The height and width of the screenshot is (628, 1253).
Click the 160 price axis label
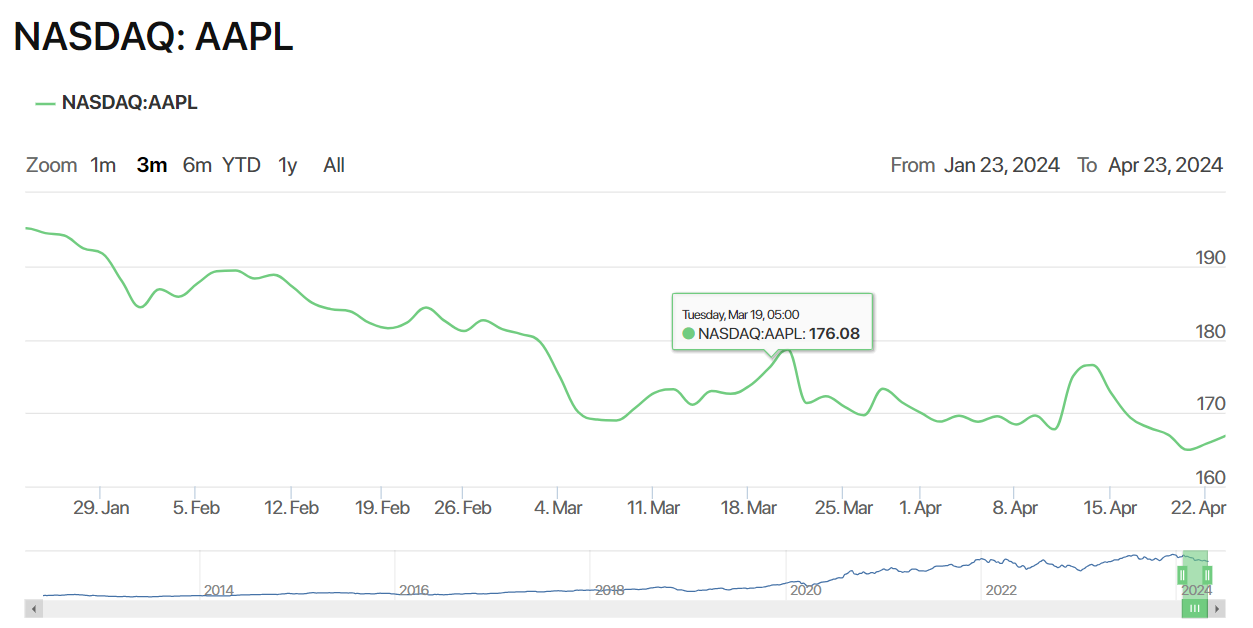tap(1211, 477)
